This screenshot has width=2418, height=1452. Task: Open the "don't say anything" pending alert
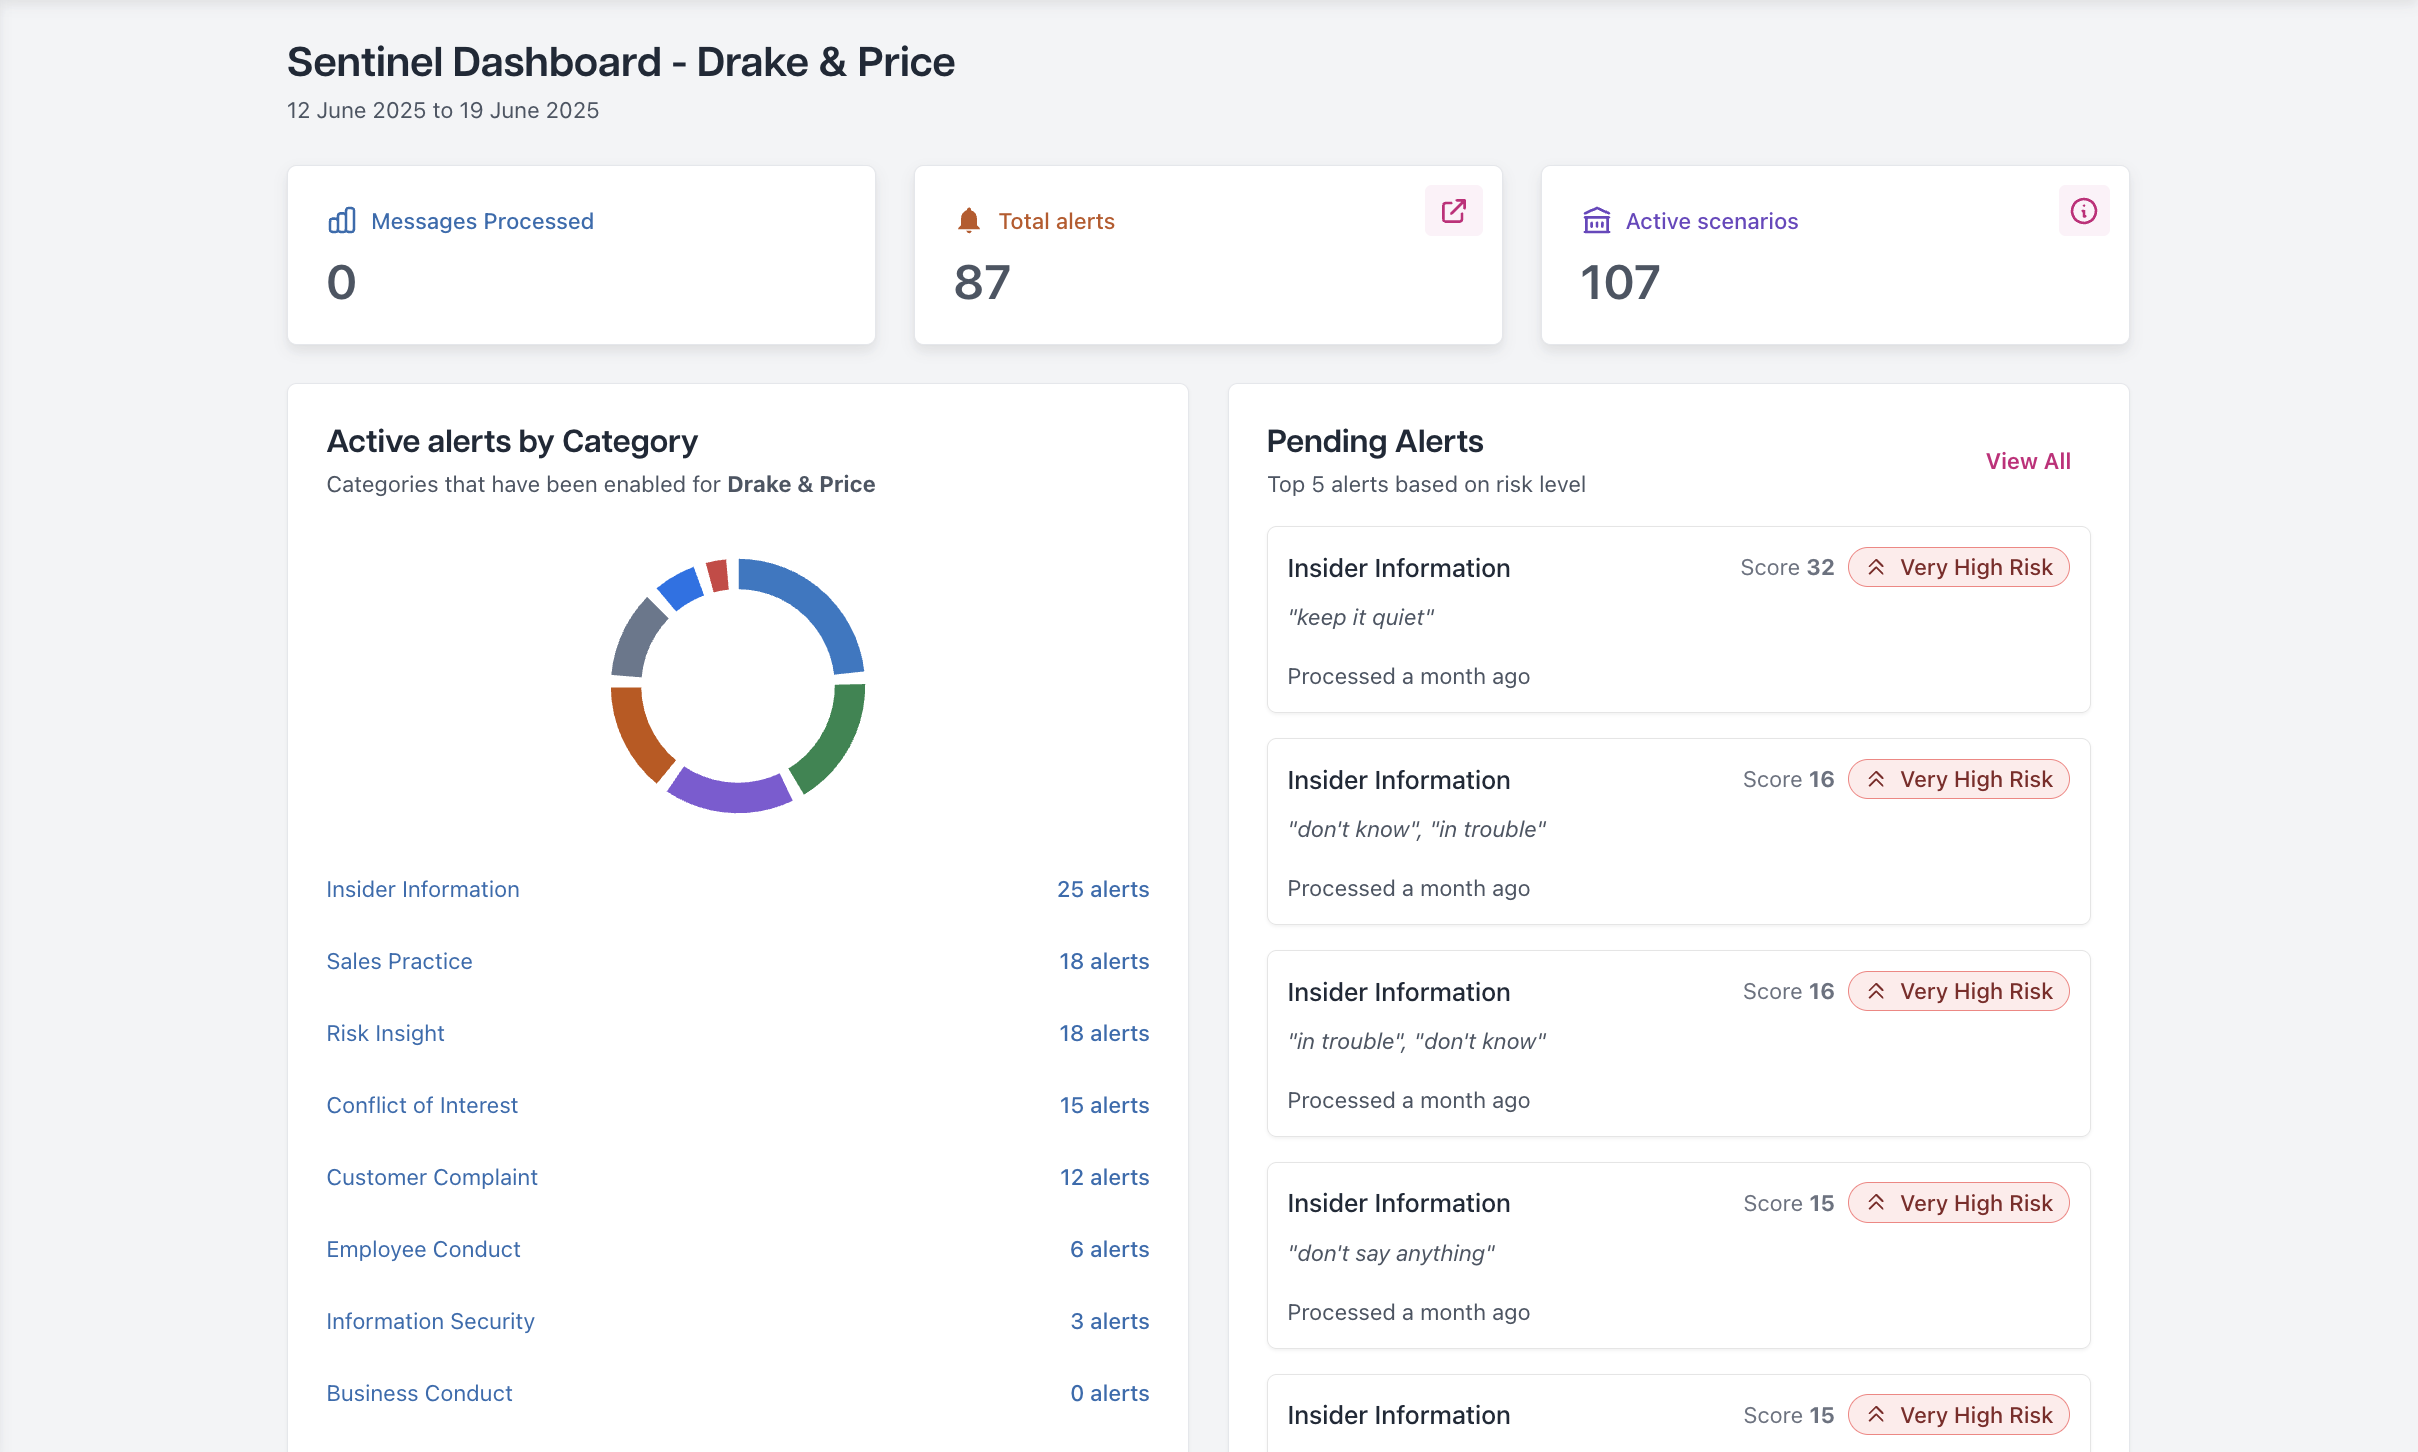1678,1255
